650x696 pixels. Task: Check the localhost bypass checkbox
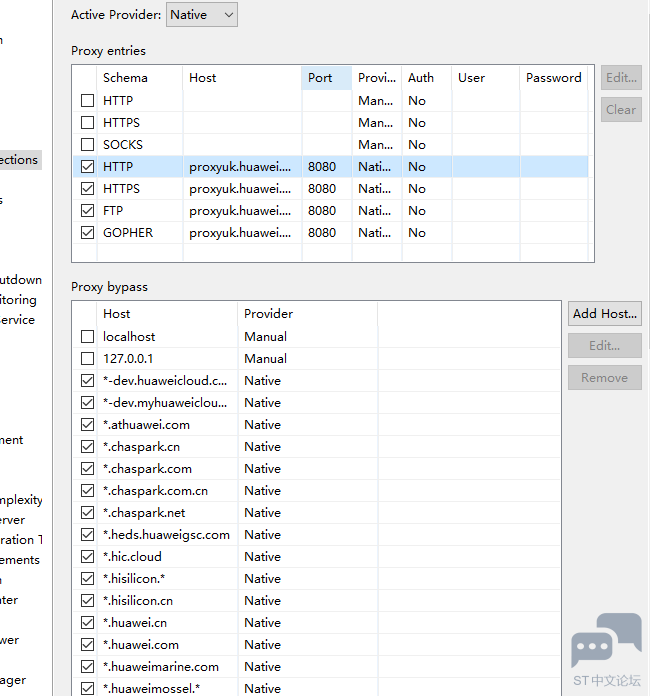(x=87, y=336)
